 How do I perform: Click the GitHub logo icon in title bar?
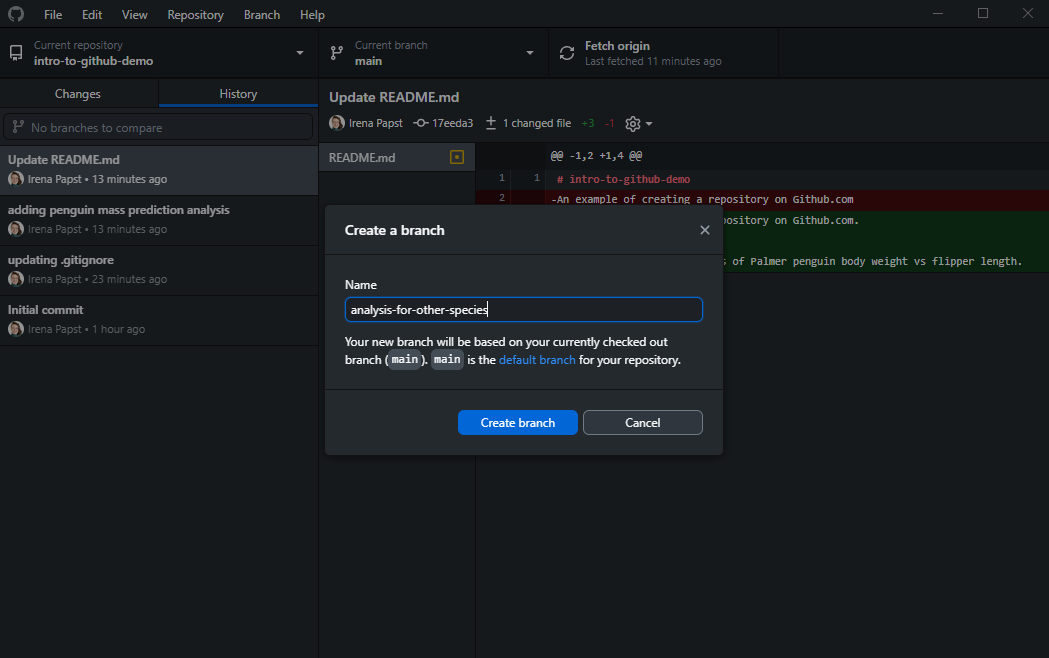click(x=16, y=15)
